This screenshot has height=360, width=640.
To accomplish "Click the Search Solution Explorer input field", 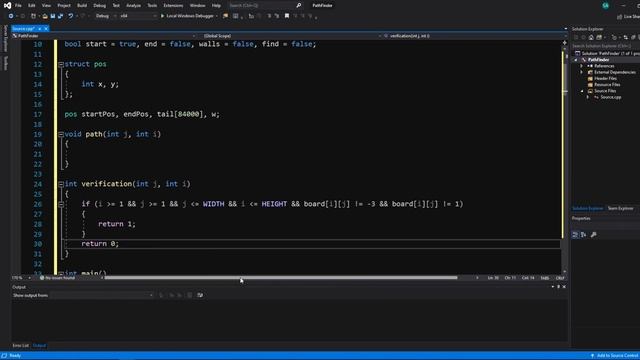I will [605, 46].
